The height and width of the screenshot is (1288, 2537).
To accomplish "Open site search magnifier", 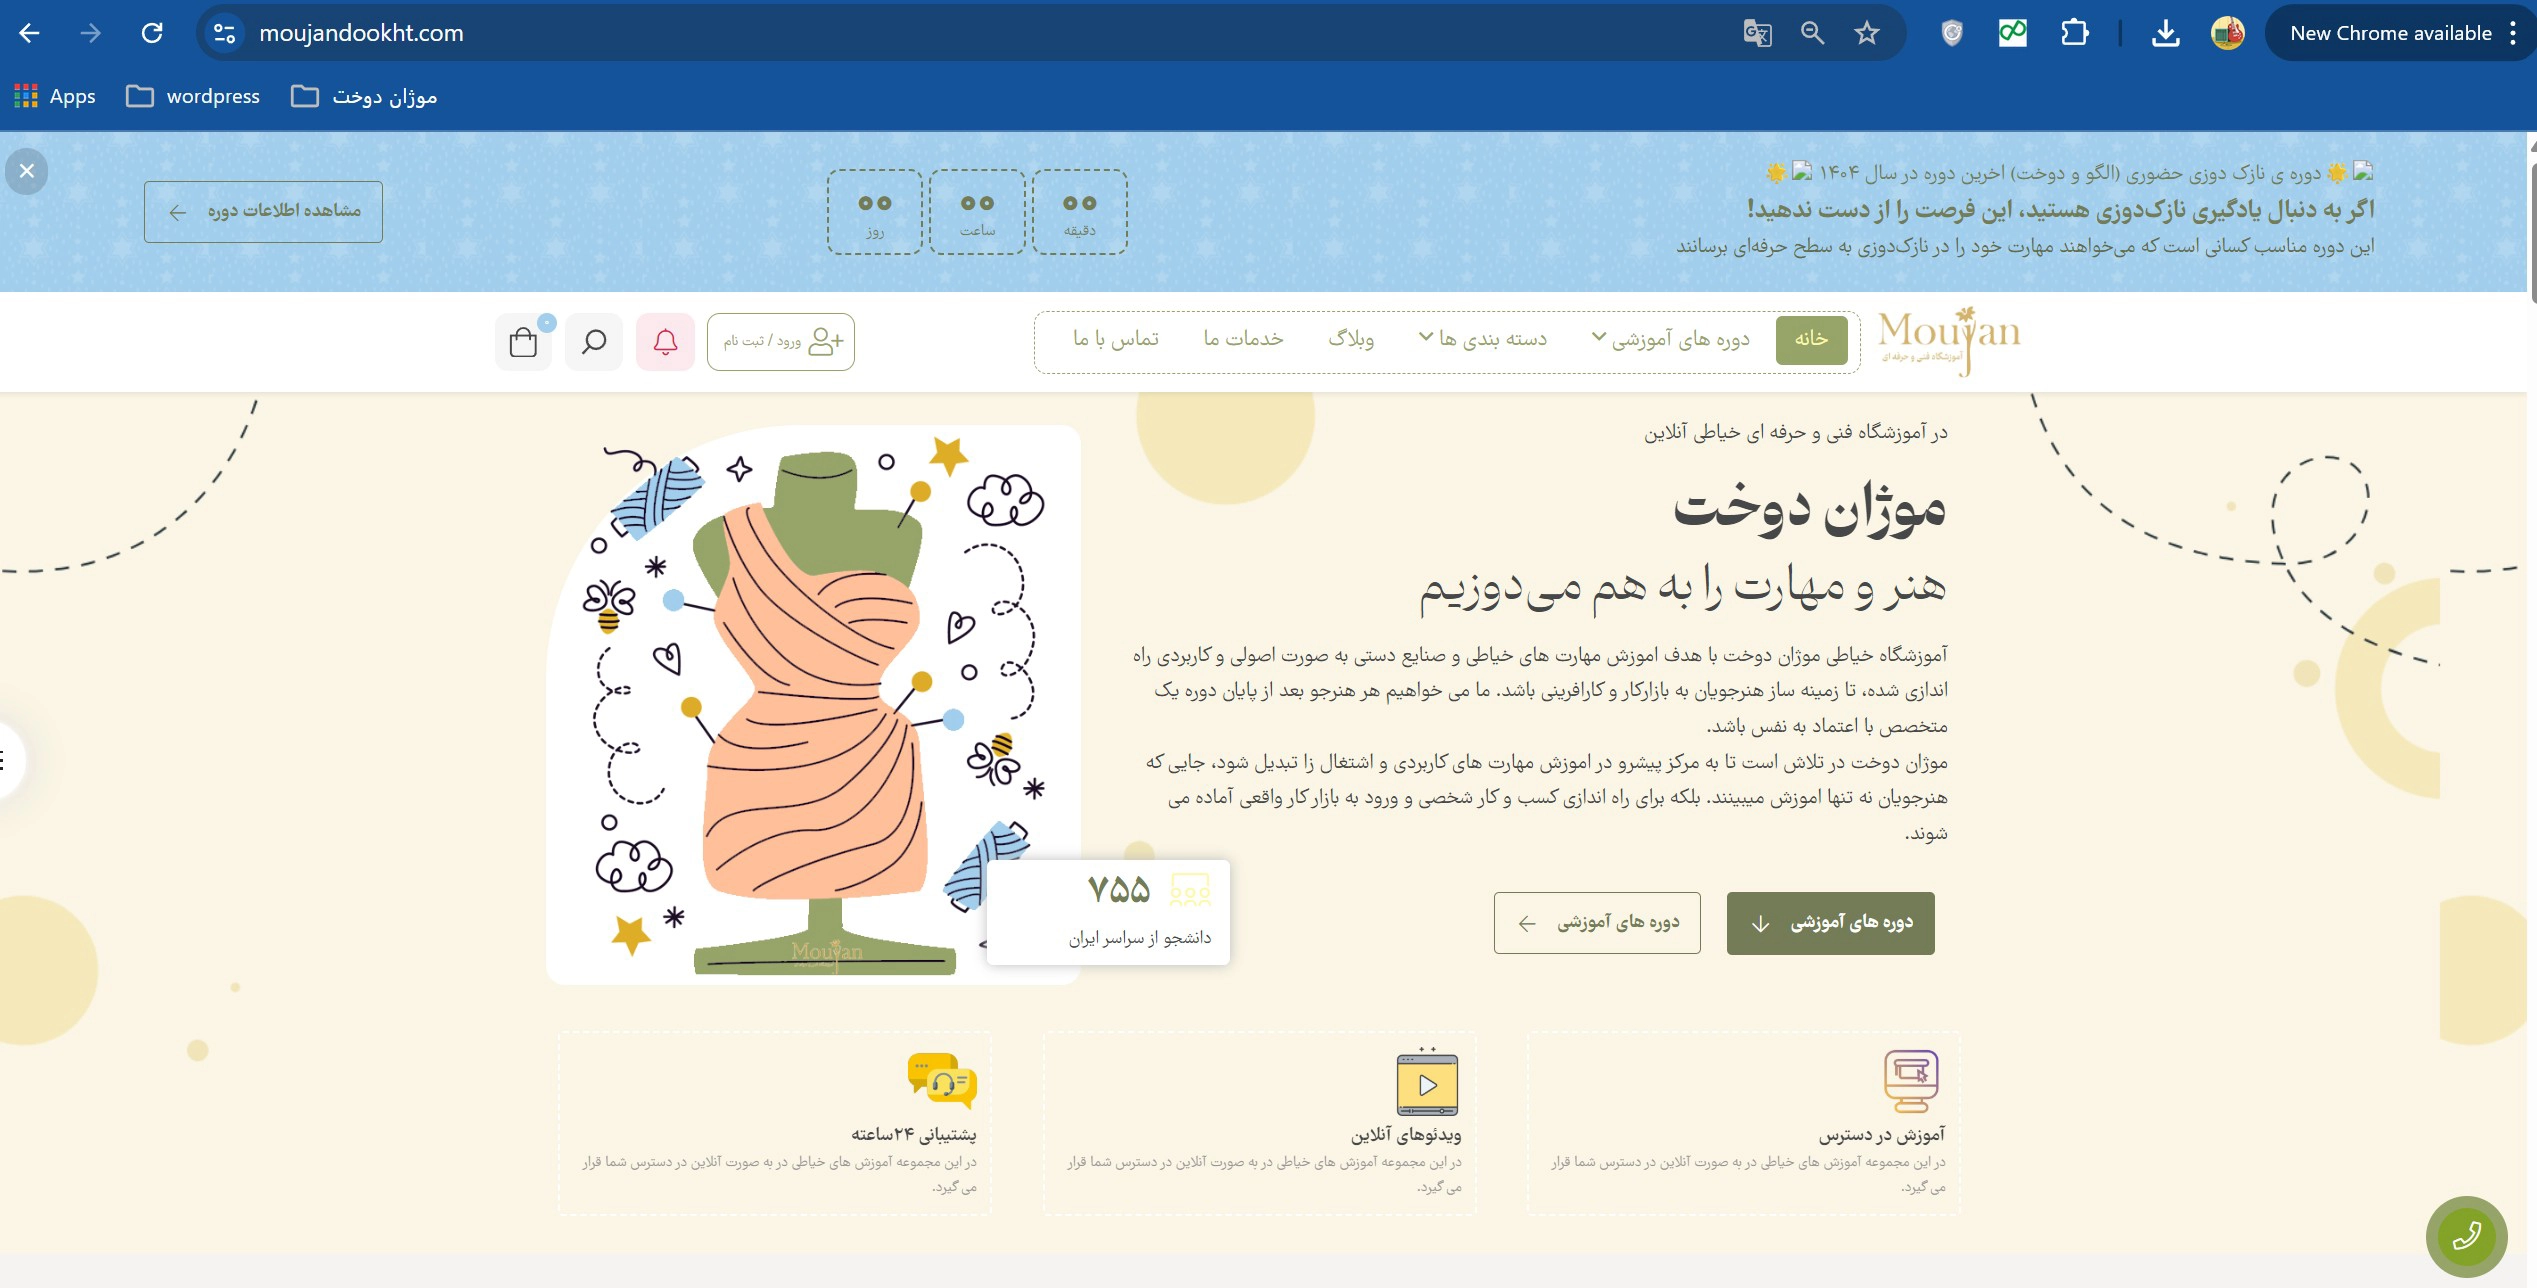I will [594, 342].
